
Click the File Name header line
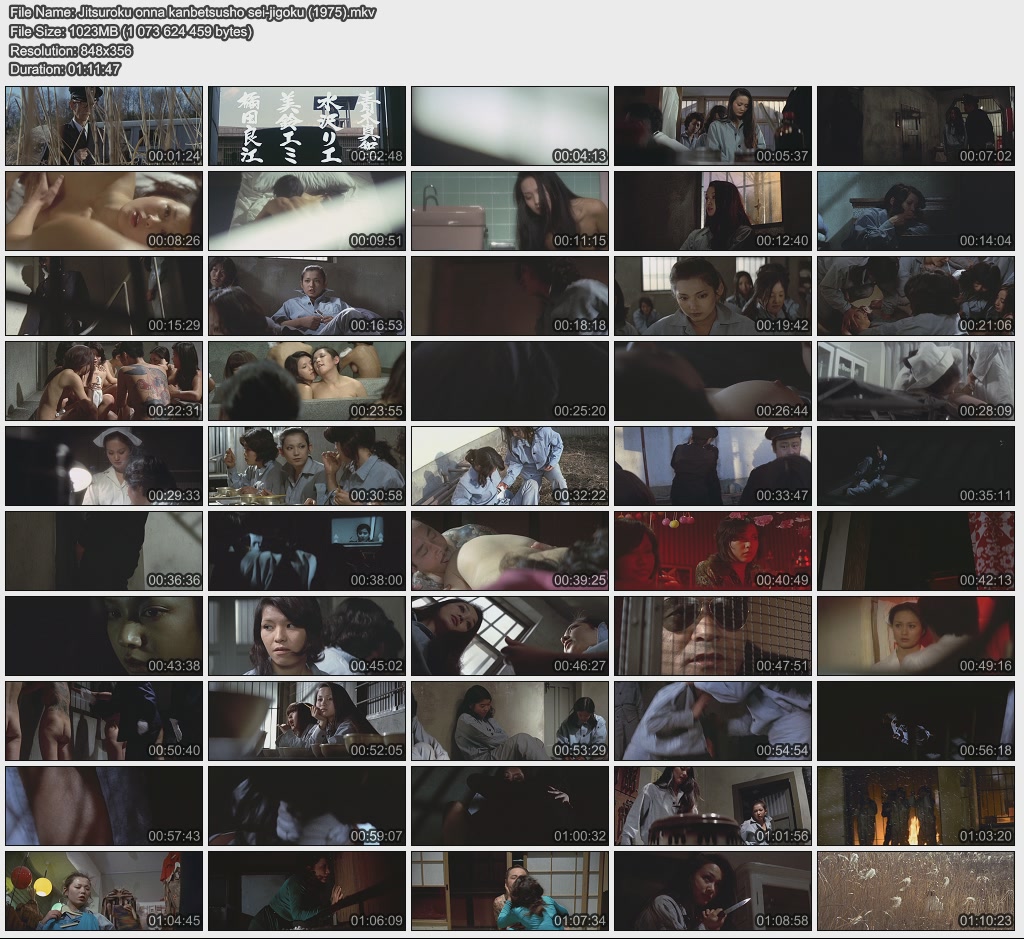point(193,12)
